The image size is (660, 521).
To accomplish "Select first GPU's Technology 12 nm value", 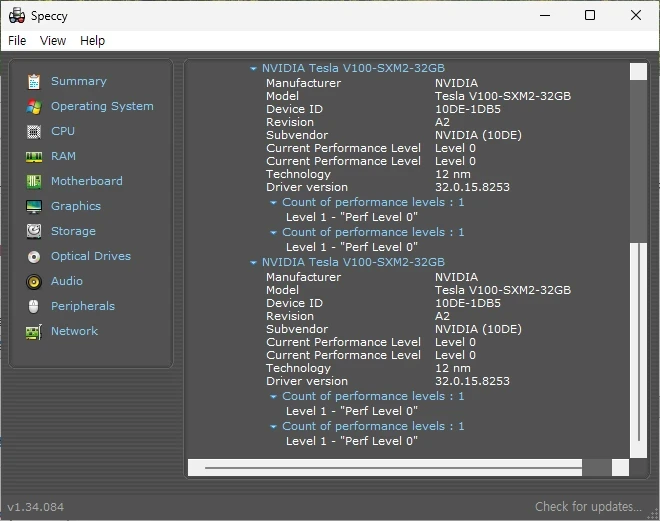I will pos(452,174).
